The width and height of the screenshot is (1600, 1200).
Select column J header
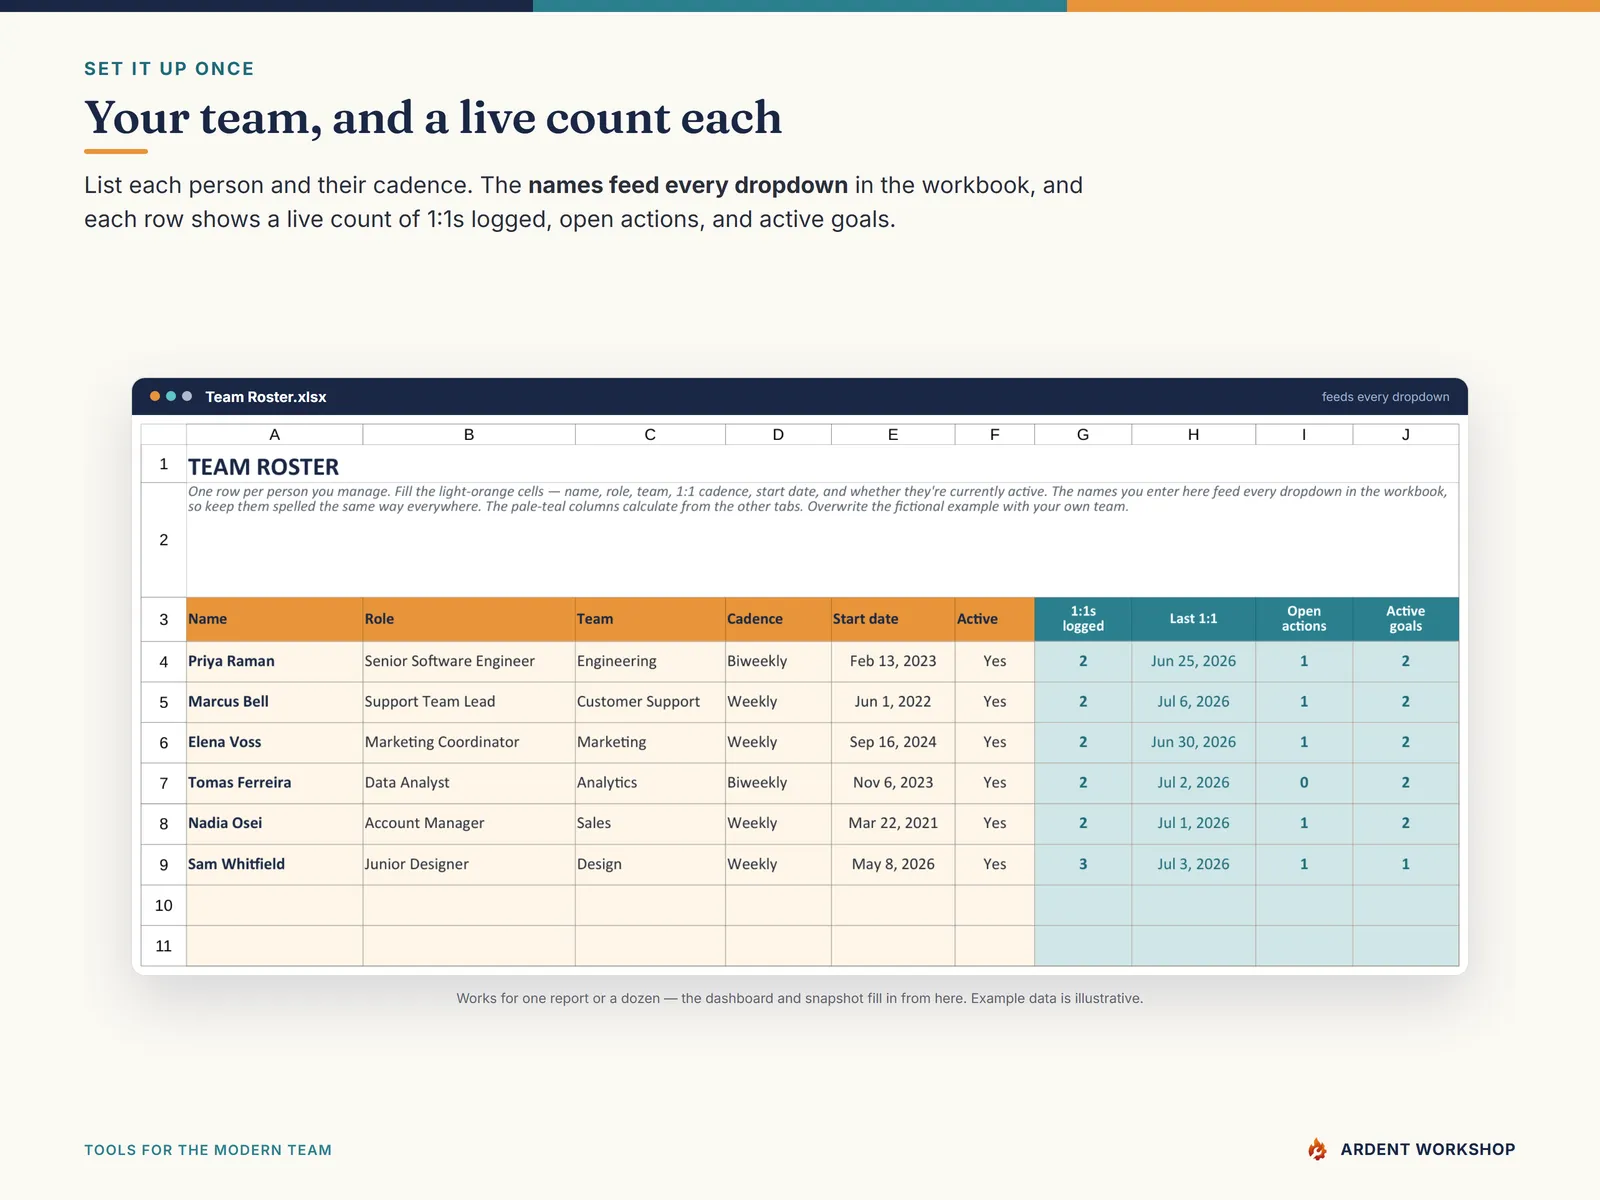pyautogui.click(x=1405, y=434)
